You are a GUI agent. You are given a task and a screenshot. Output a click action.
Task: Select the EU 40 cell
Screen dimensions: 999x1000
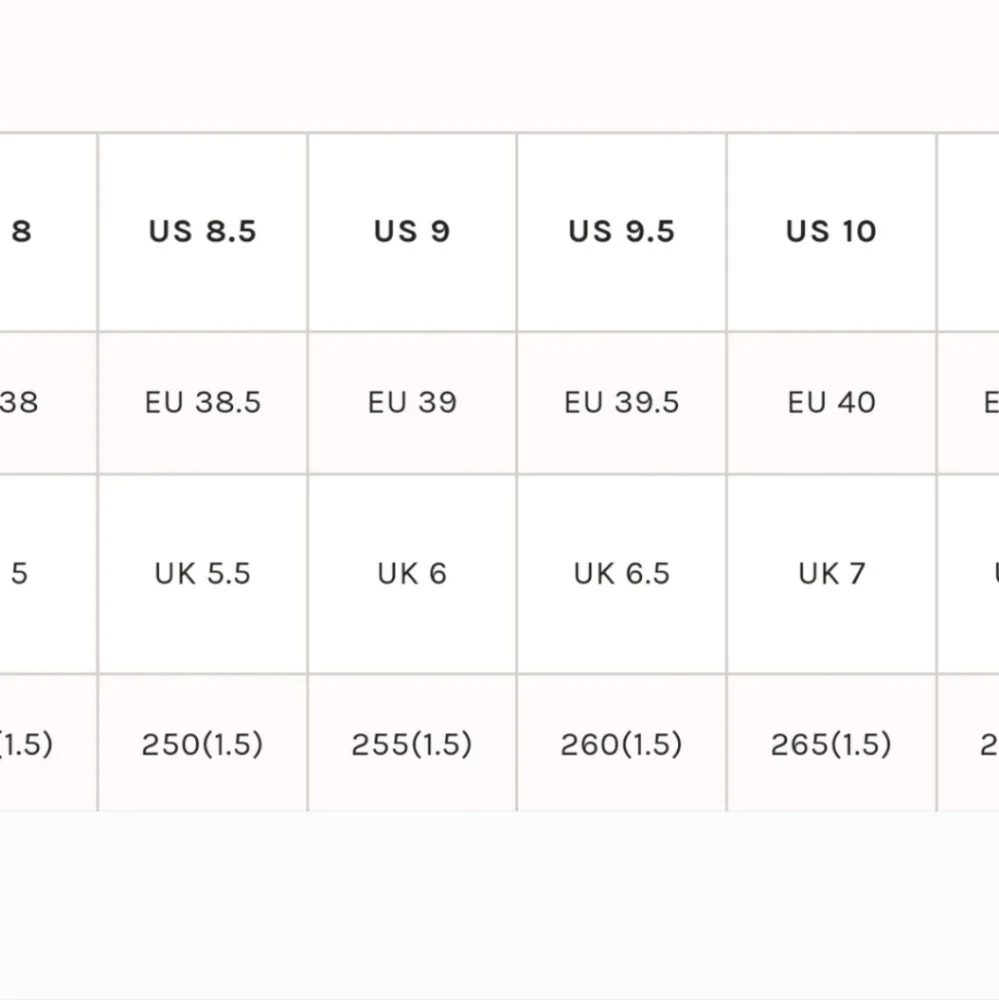click(x=831, y=403)
